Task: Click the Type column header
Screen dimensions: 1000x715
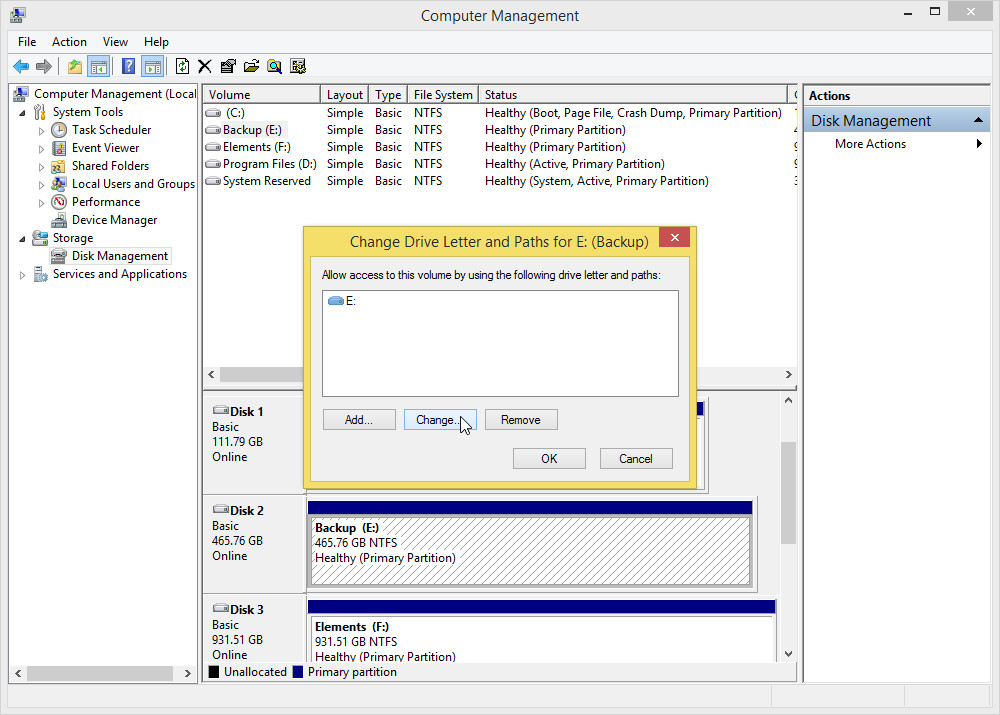Action: click(388, 95)
